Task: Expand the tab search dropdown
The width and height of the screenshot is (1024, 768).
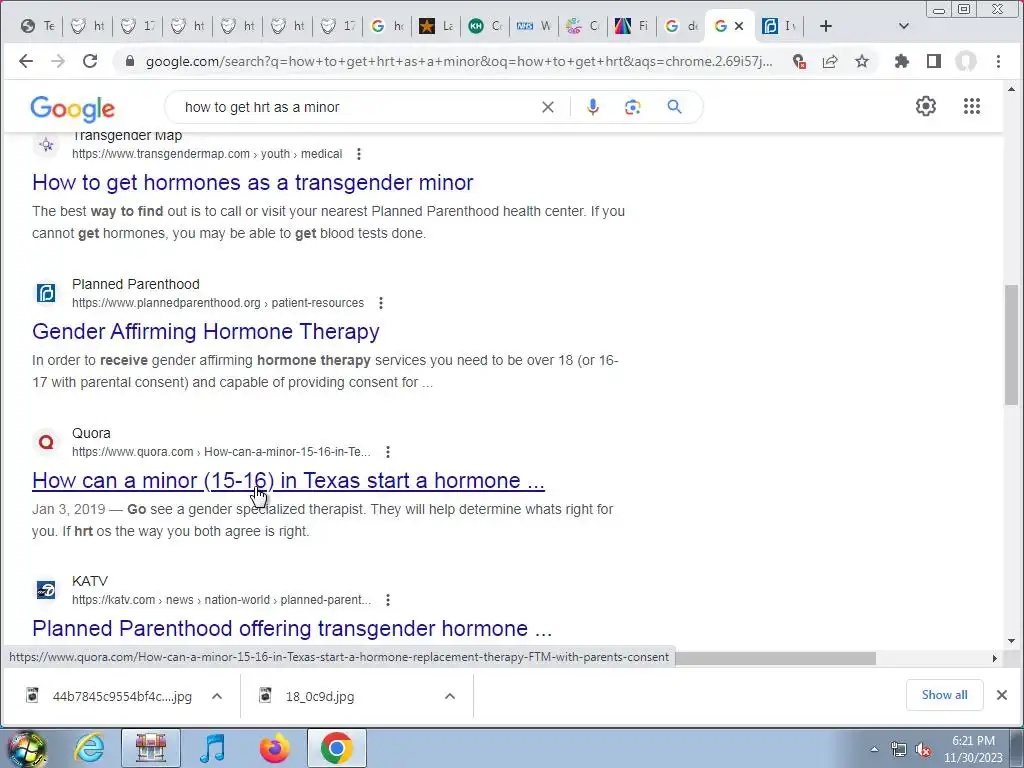Action: (904, 26)
